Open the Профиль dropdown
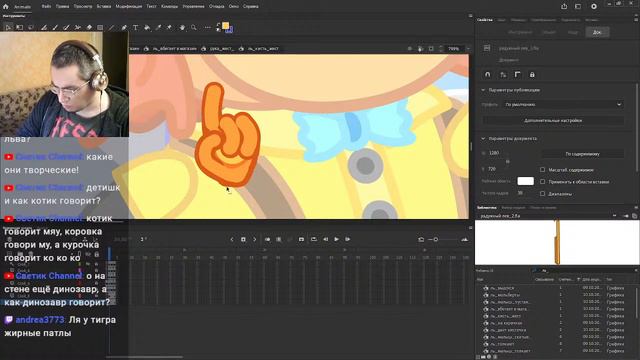Image resolution: width=640 pixels, height=360 pixels. tap(563, 104)
